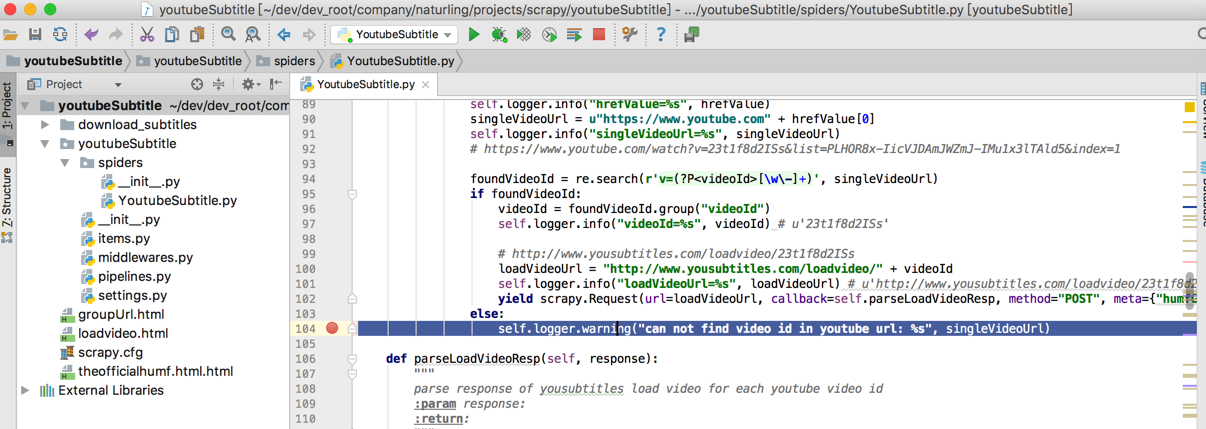Collapse the youtubeSubtitle root project node
Viewport: 1206px width, 429px height.
click(x=26, y=106)
